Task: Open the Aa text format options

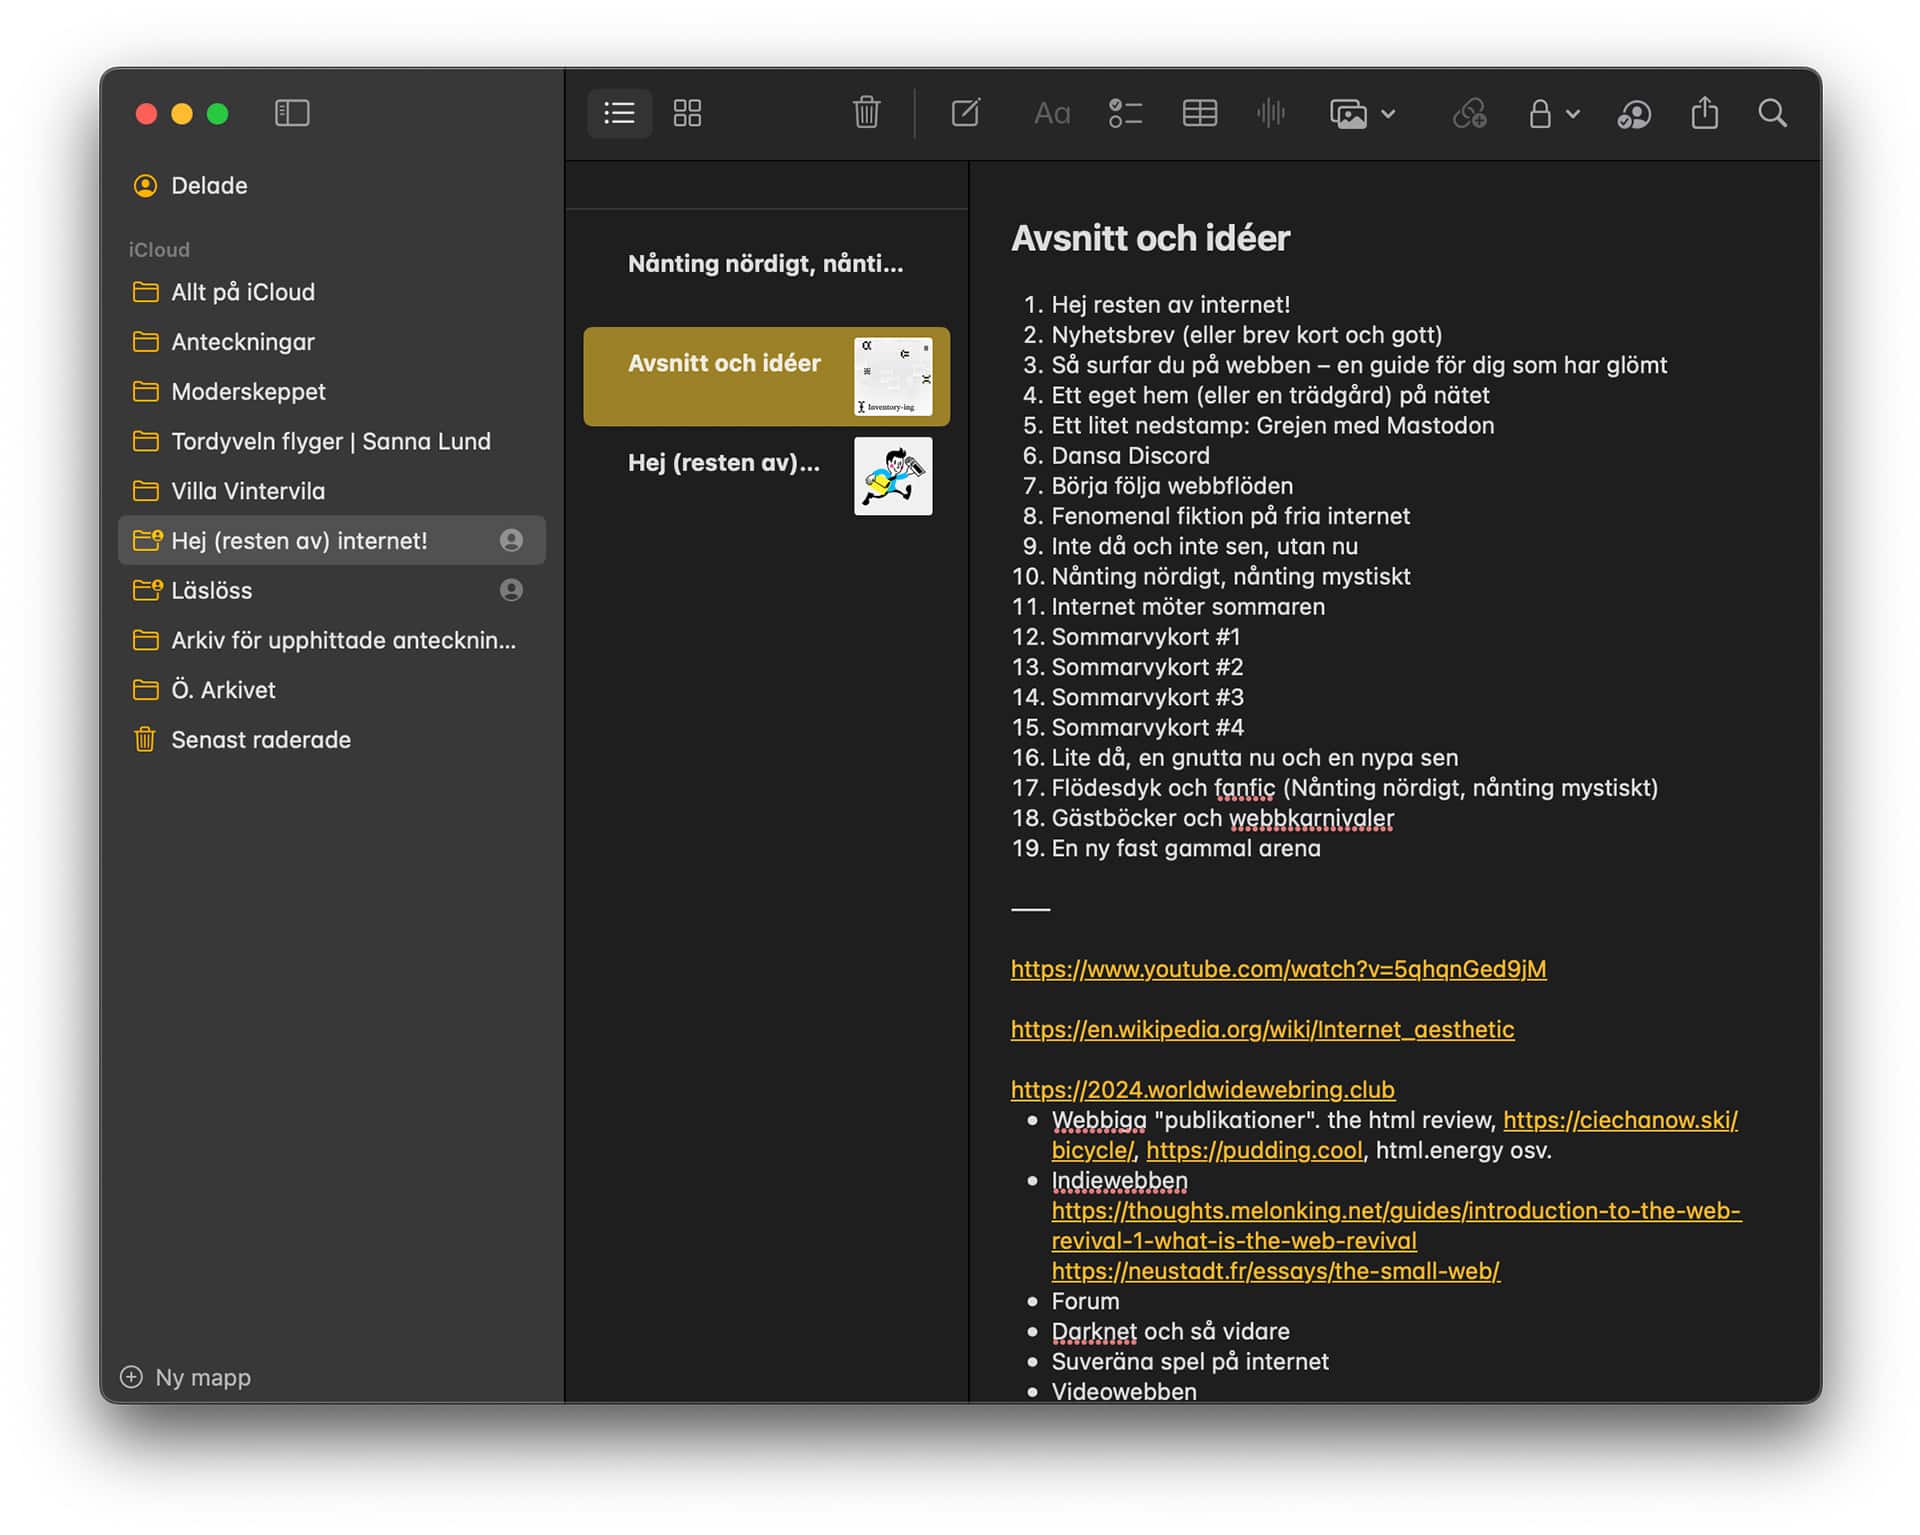Action: pyautogui.click(x=1051, y=114)
